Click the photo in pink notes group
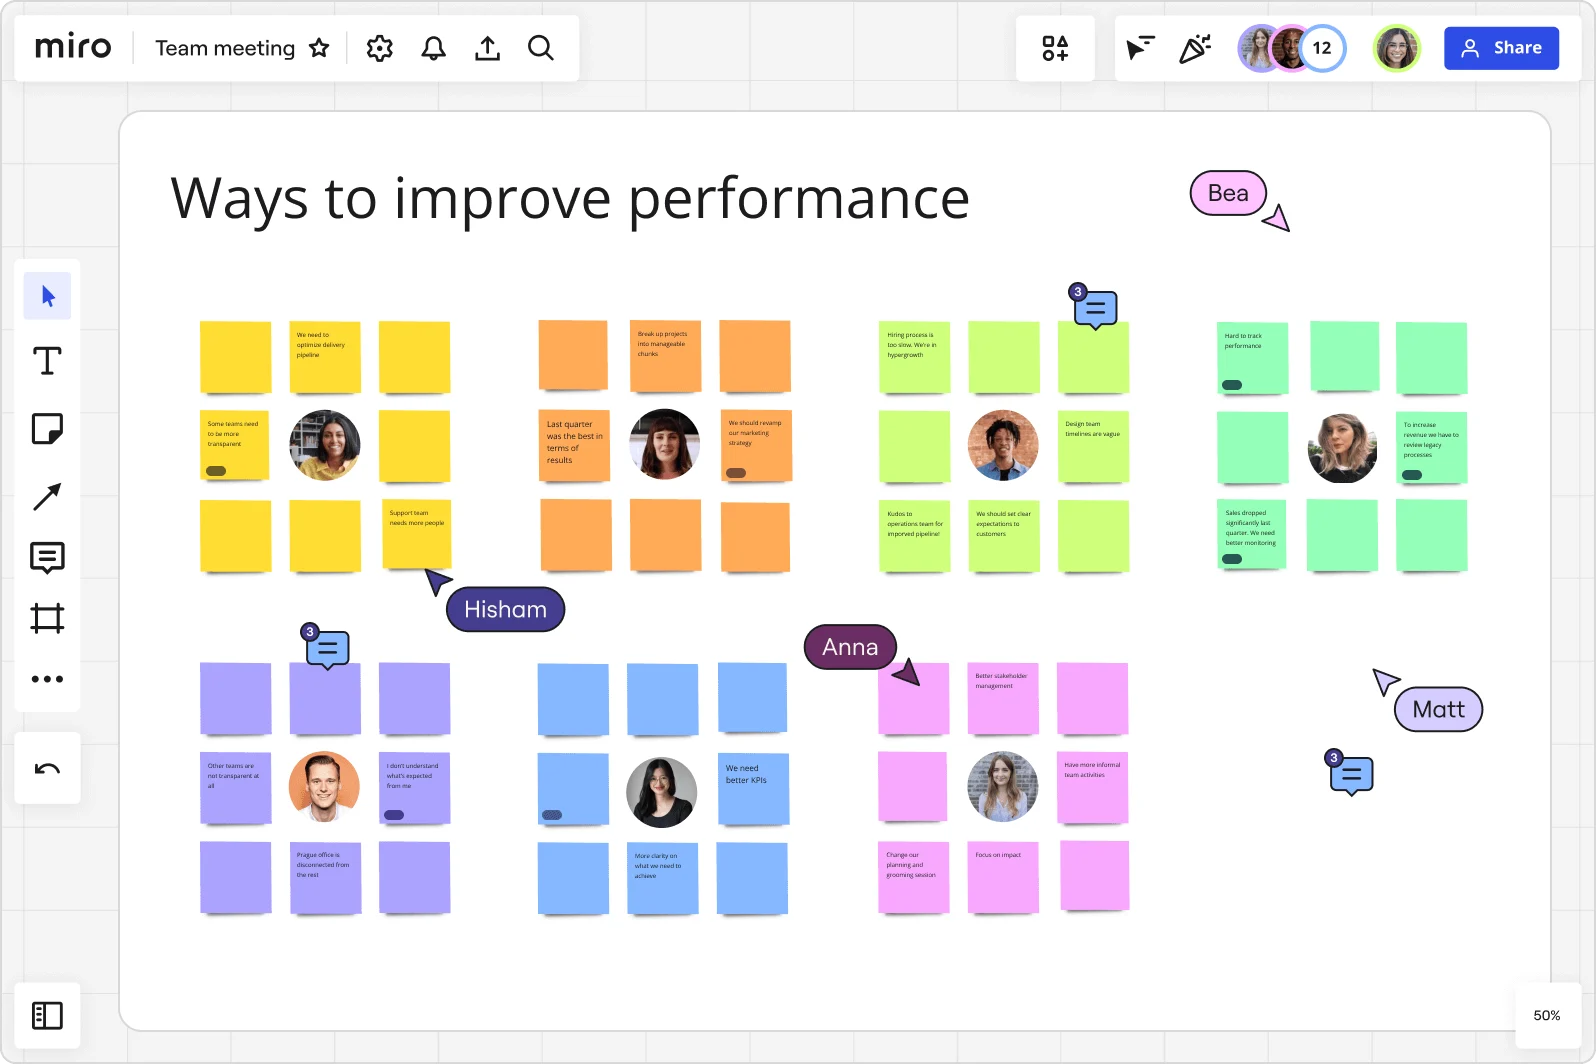 coord(1003,786)
